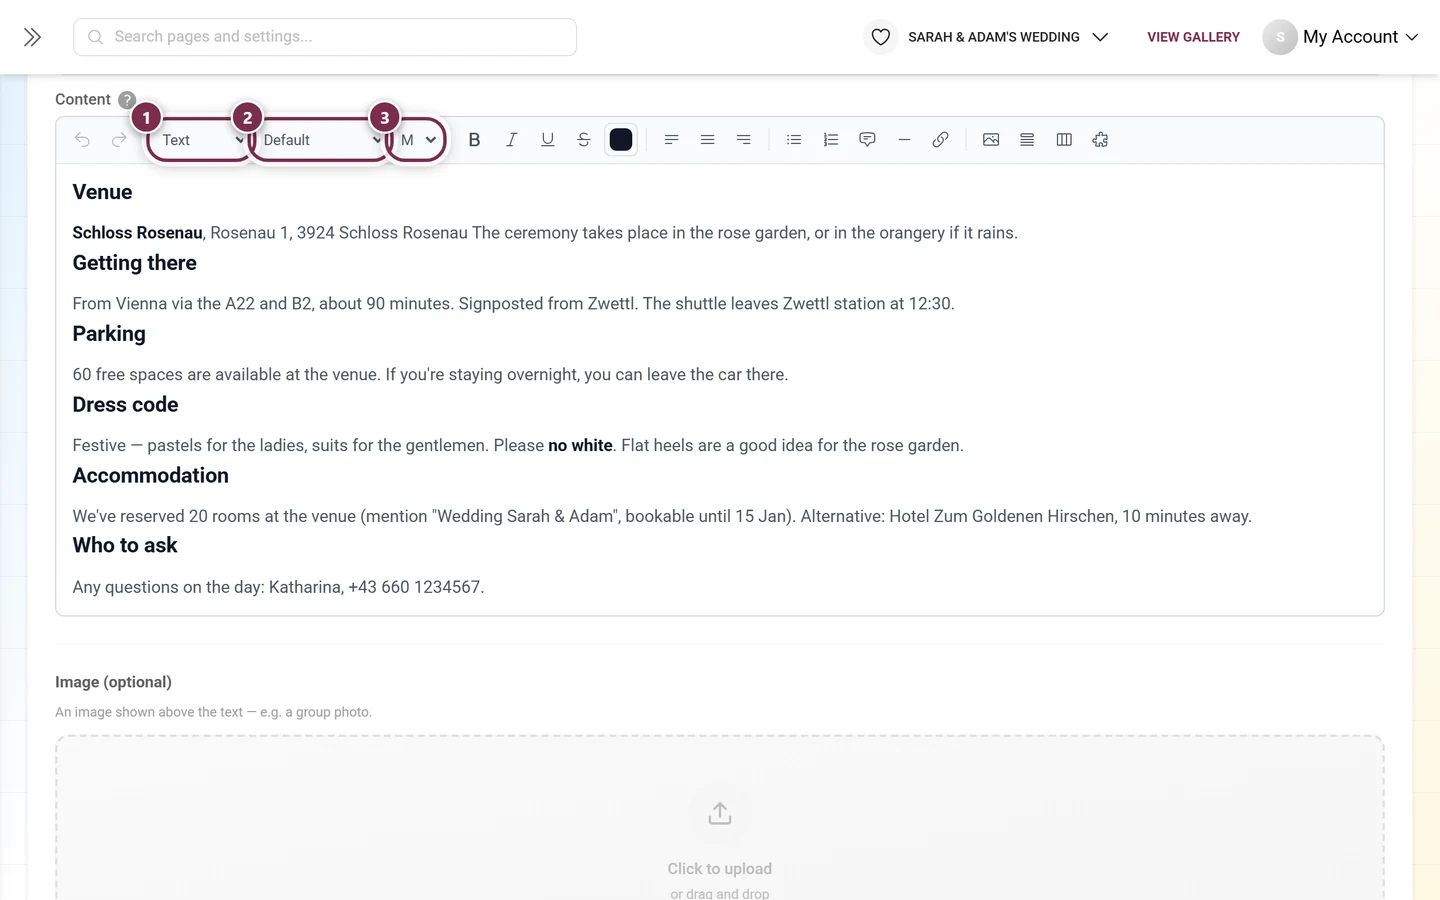Apply strikethrough formatting
The height and width of the screenshot is (900, 1440).
click(x=584, y=140)
